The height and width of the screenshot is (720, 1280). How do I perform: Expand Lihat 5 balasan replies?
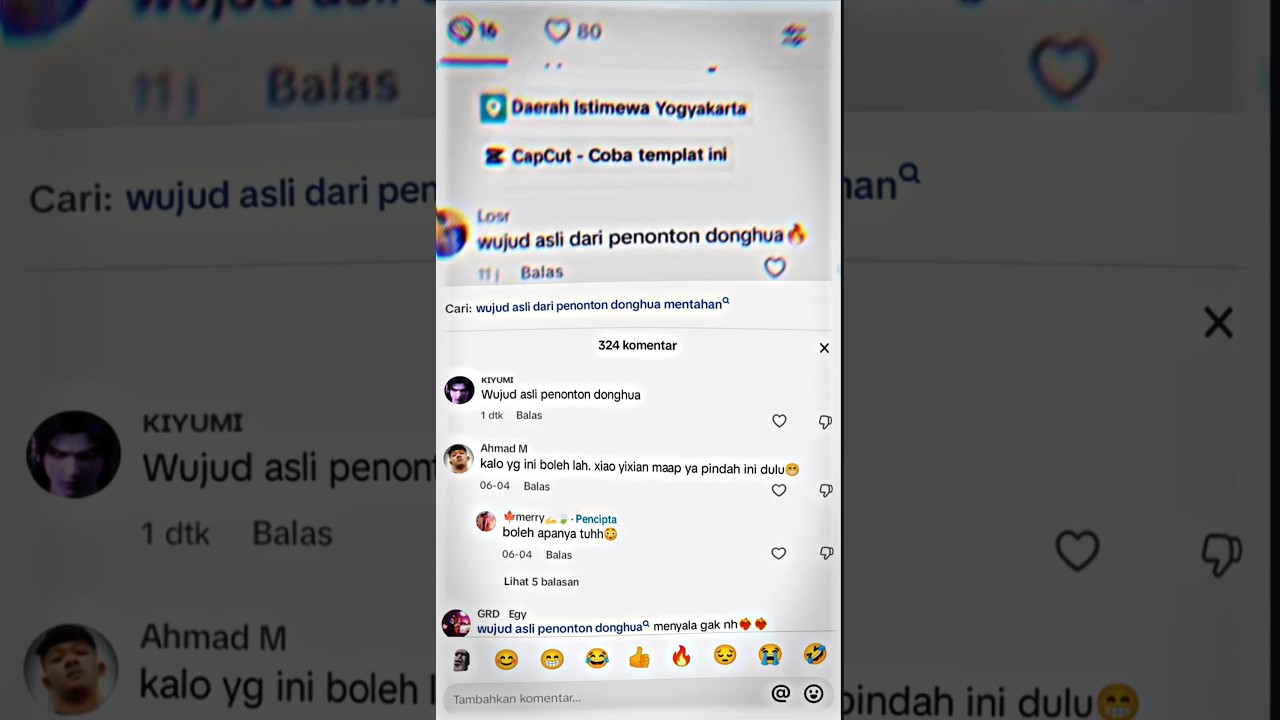pyautogui.click(x=541, y=581)
